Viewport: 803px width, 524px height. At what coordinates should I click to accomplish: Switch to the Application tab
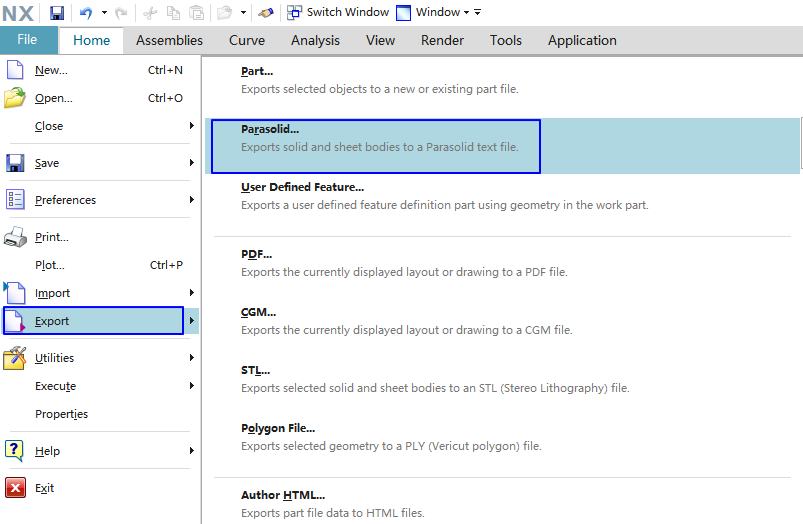click(x=582, y=40)
